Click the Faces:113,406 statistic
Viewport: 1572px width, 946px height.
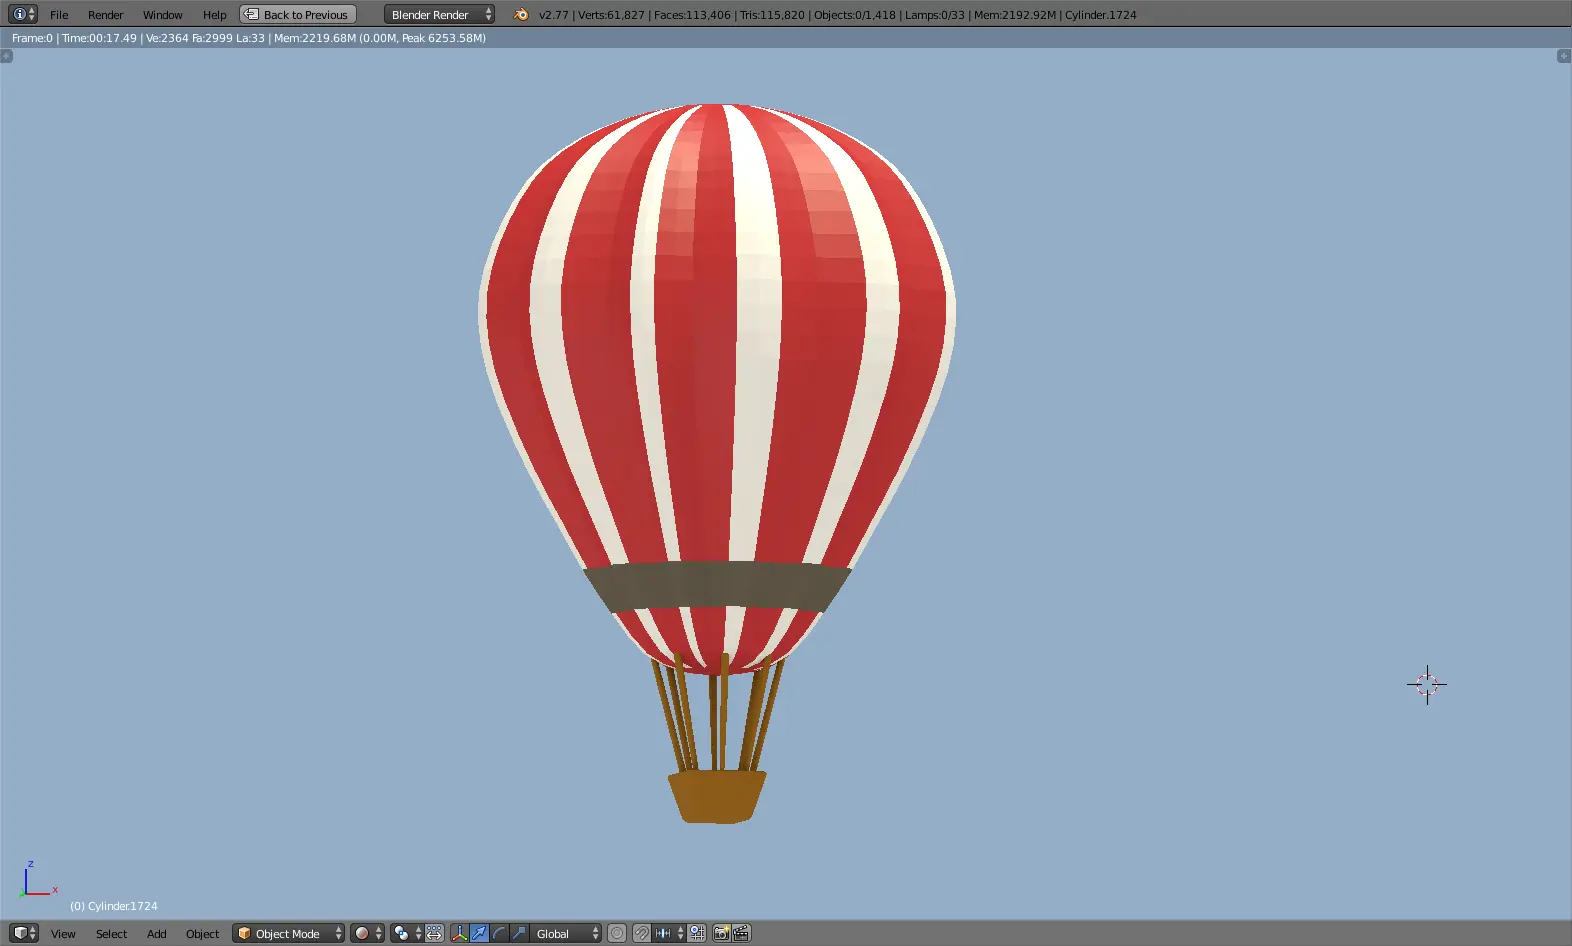(x=692, y=15)
